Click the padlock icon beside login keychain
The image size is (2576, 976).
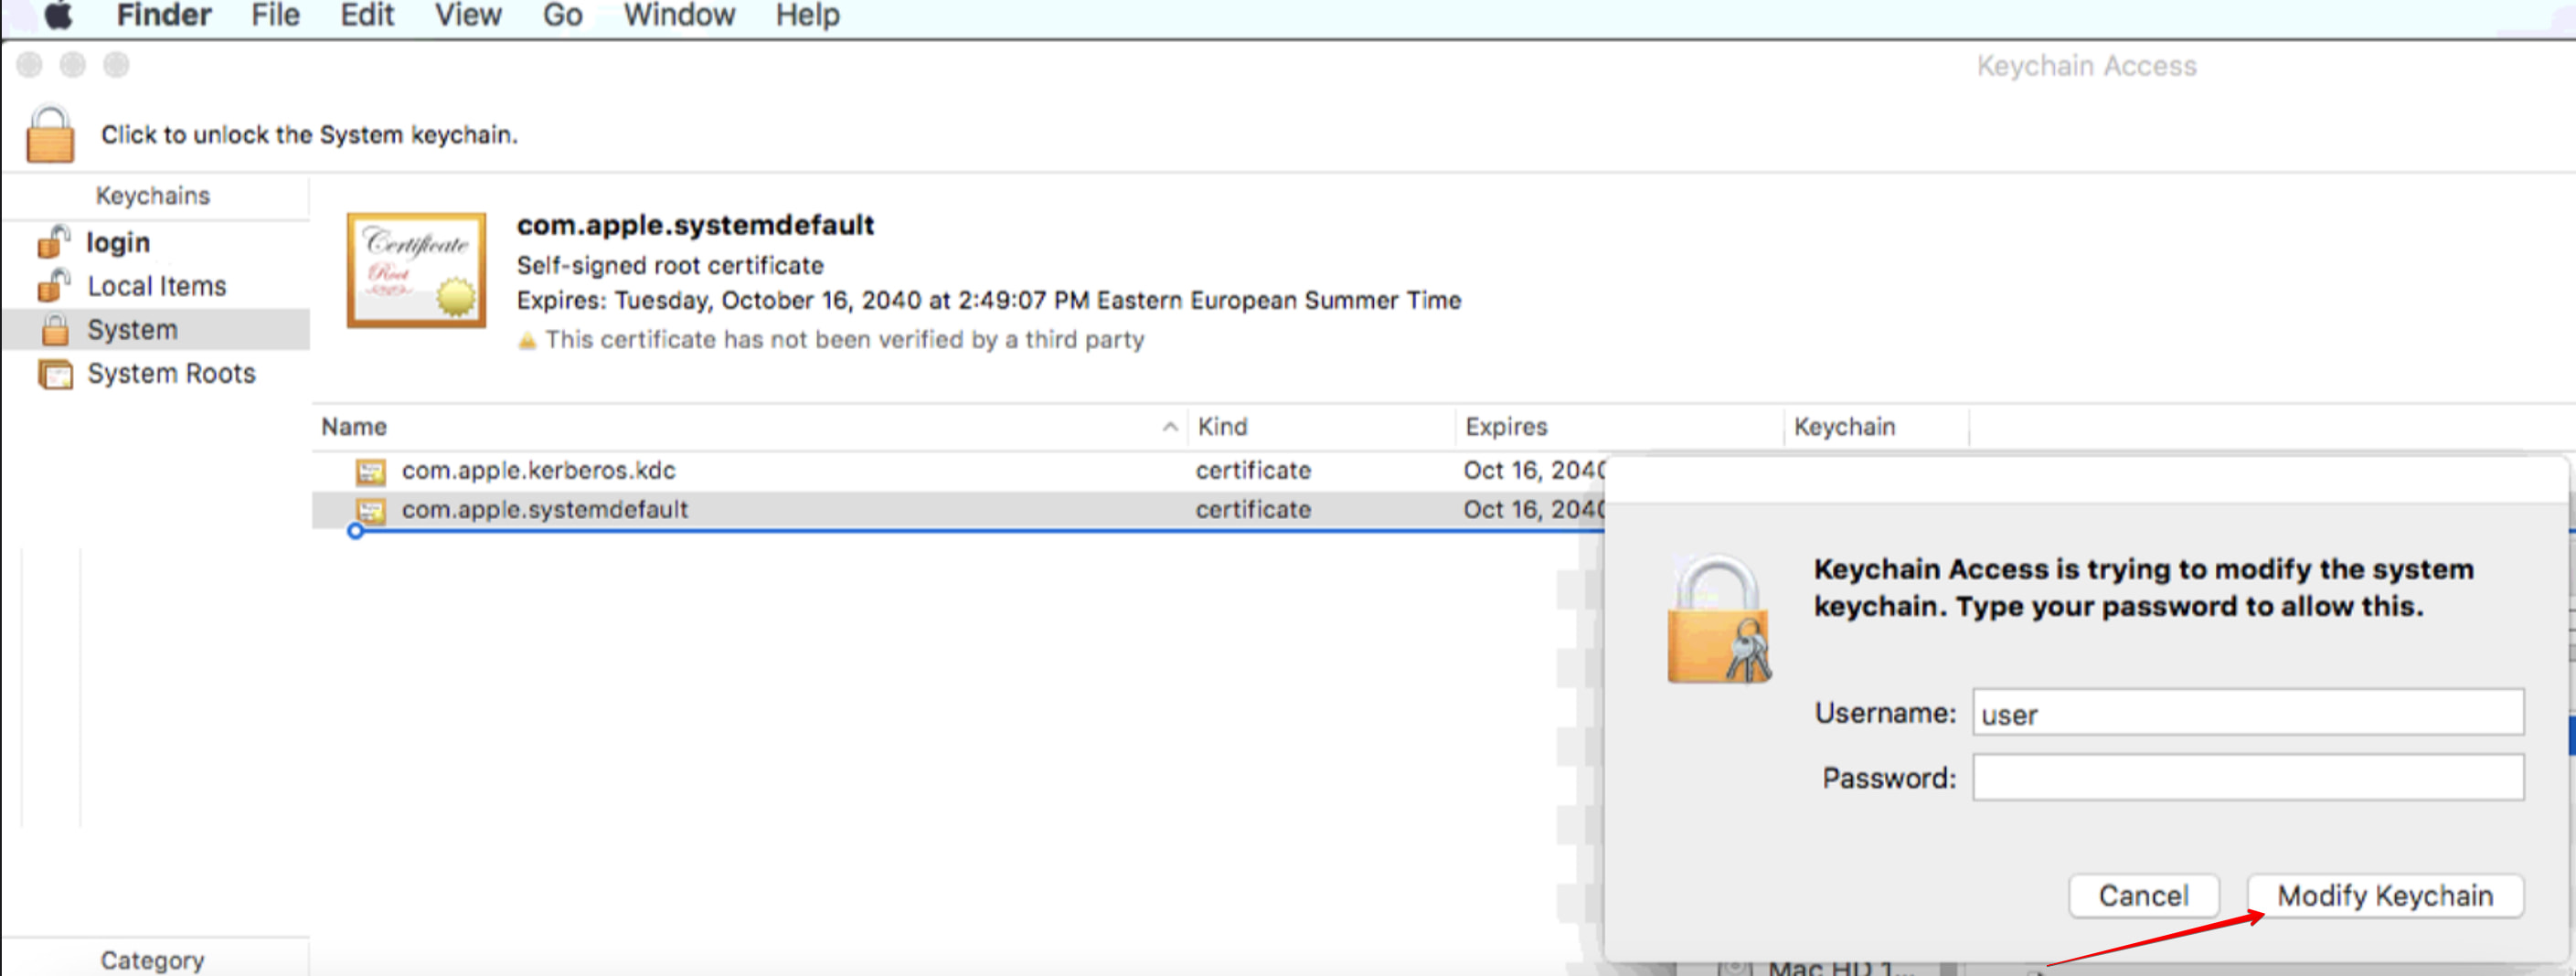55,242
